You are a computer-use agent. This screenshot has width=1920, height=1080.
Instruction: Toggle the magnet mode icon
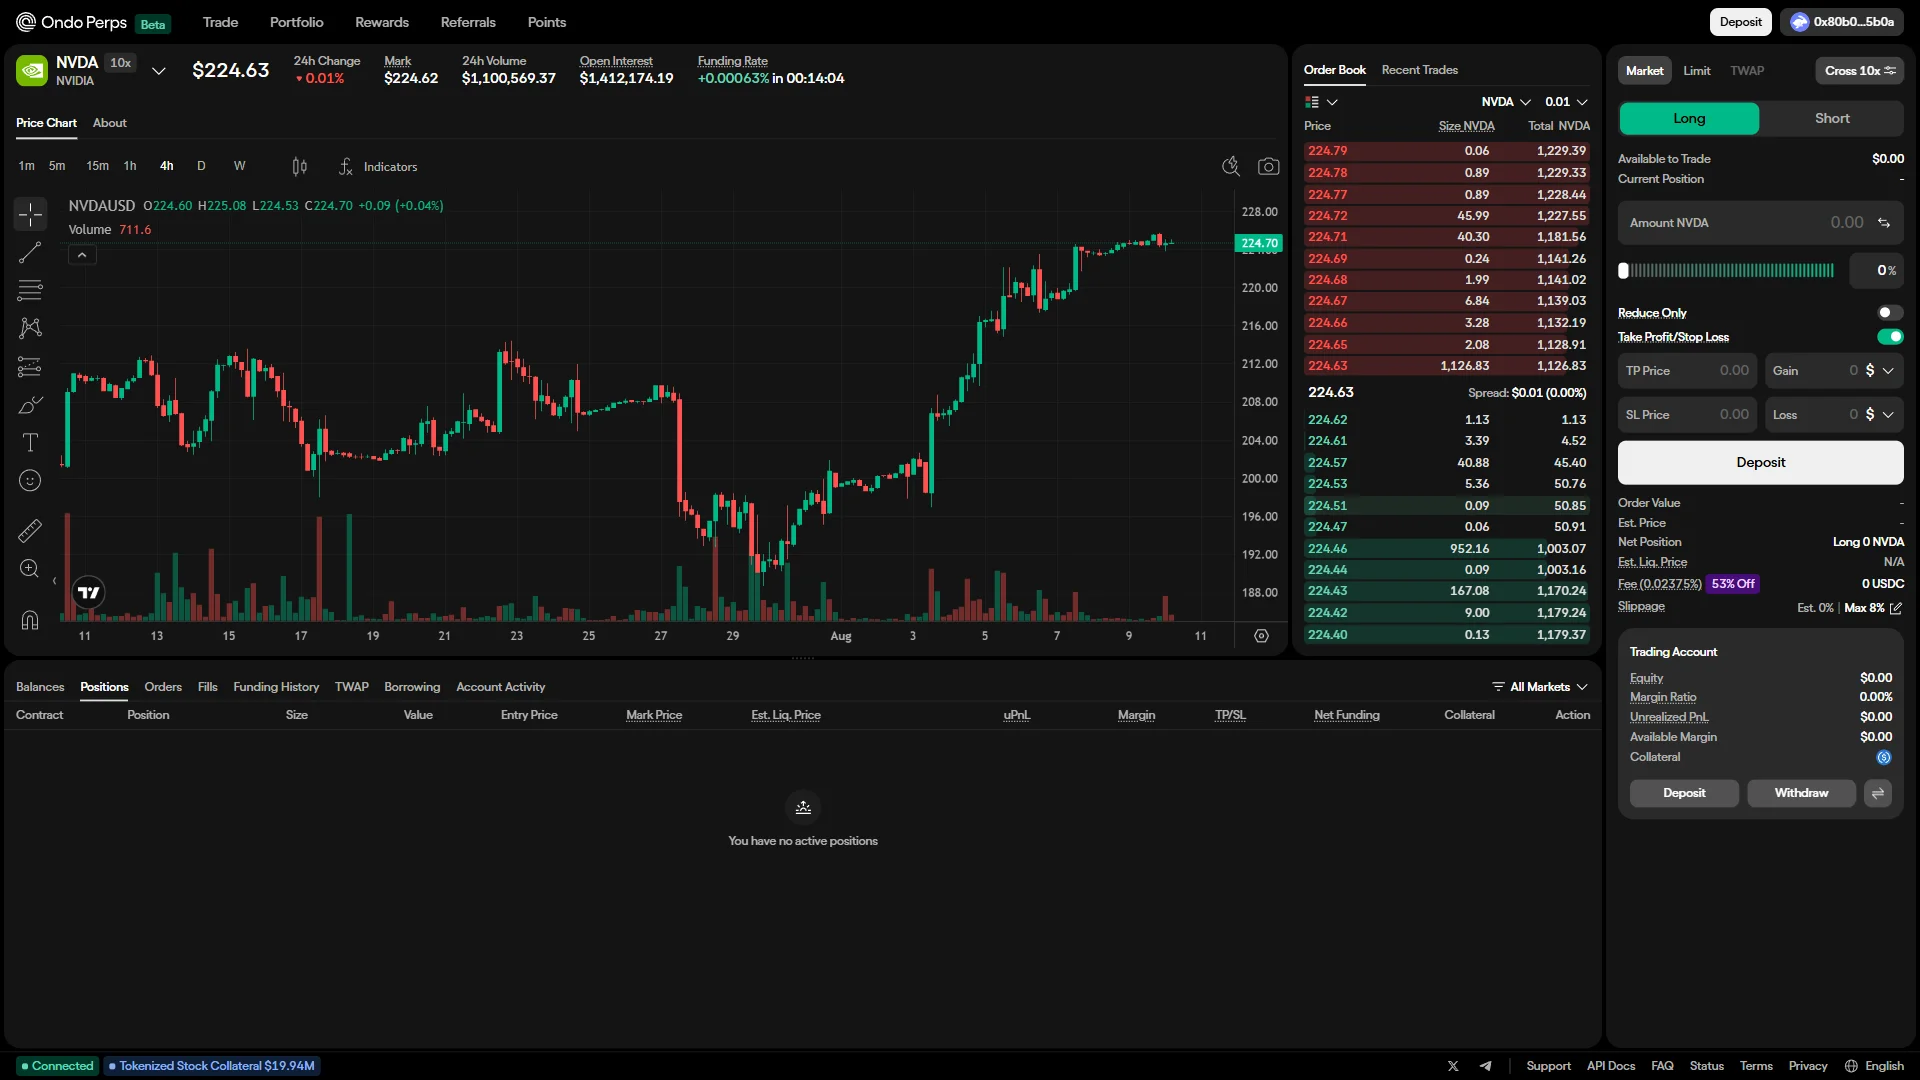tap(30, 620)
